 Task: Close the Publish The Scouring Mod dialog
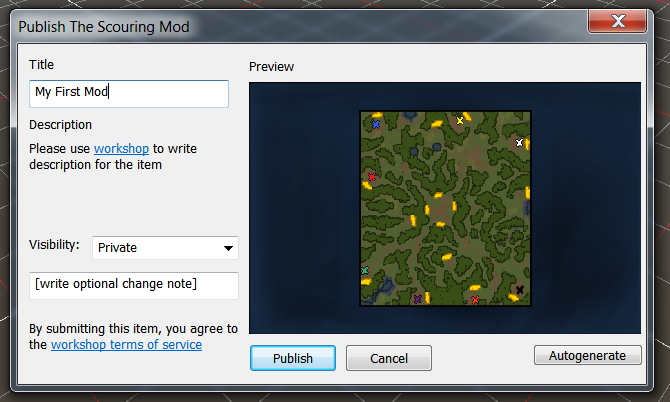[617, 21]
